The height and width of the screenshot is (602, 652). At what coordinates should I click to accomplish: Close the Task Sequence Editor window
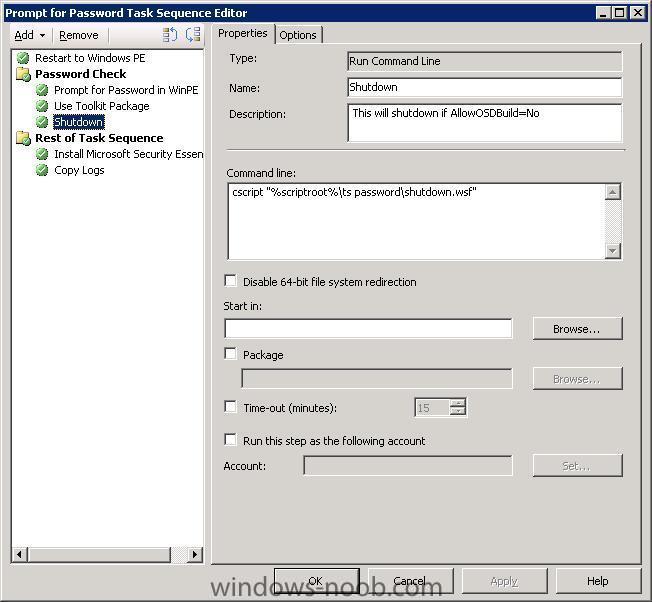click(637, 13)
